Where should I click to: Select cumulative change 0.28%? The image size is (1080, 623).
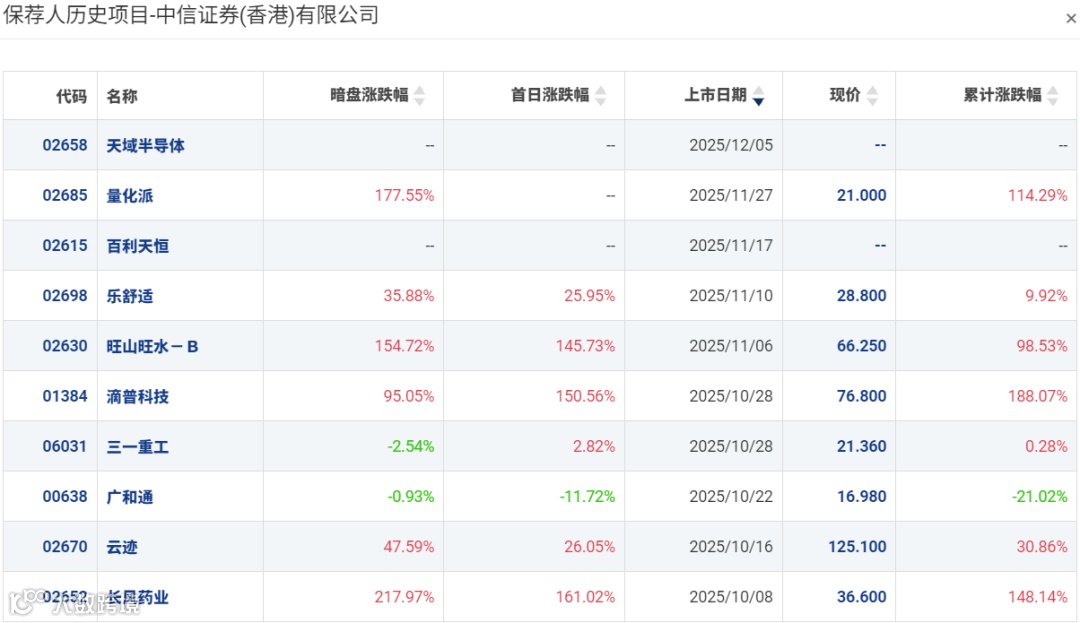[1046, 447]
